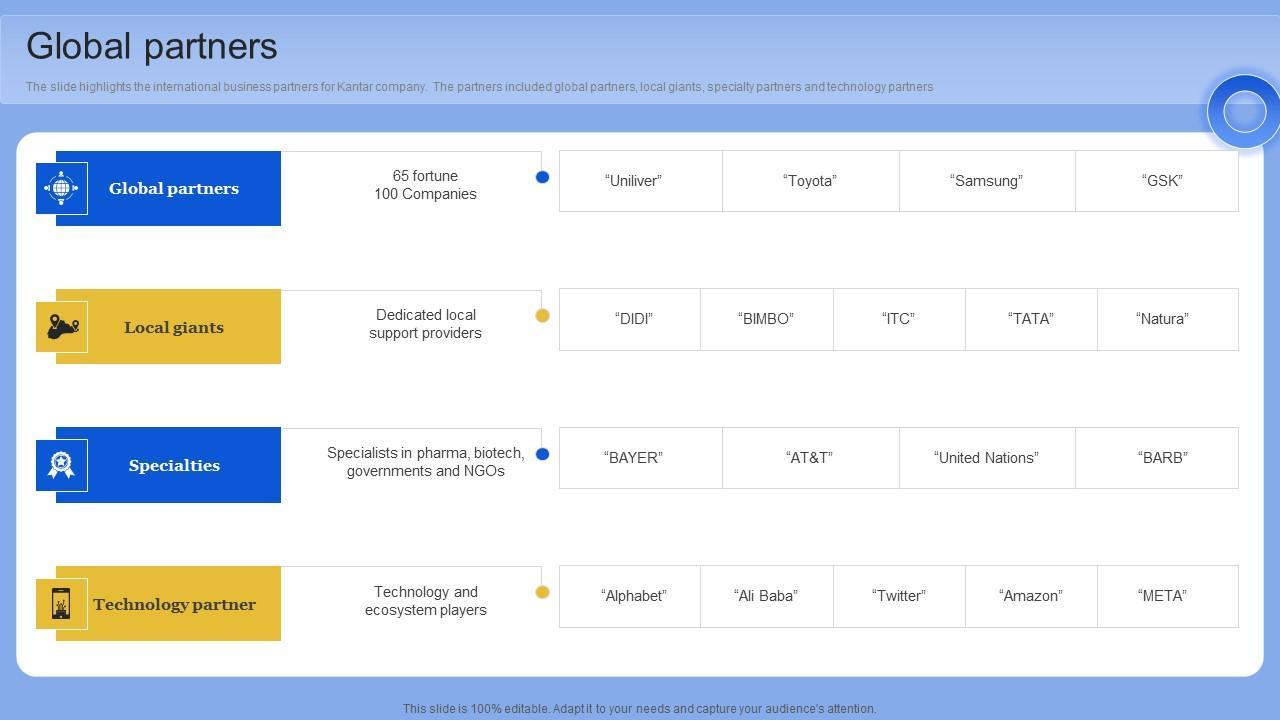Select the Technology partner yellow label
The width and height of the screenshot is (1280, 720).
[x=168, y=604]
